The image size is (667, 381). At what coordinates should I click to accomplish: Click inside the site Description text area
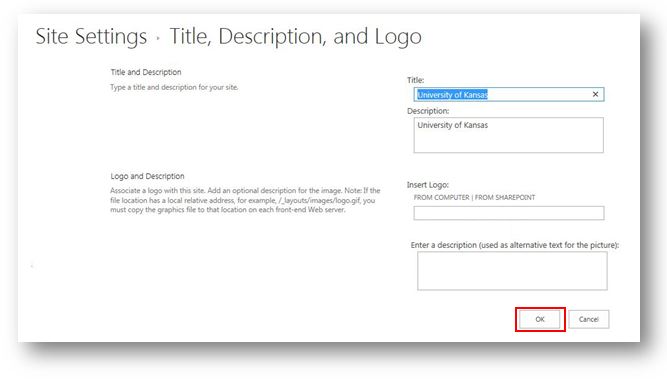click(508, 135)
